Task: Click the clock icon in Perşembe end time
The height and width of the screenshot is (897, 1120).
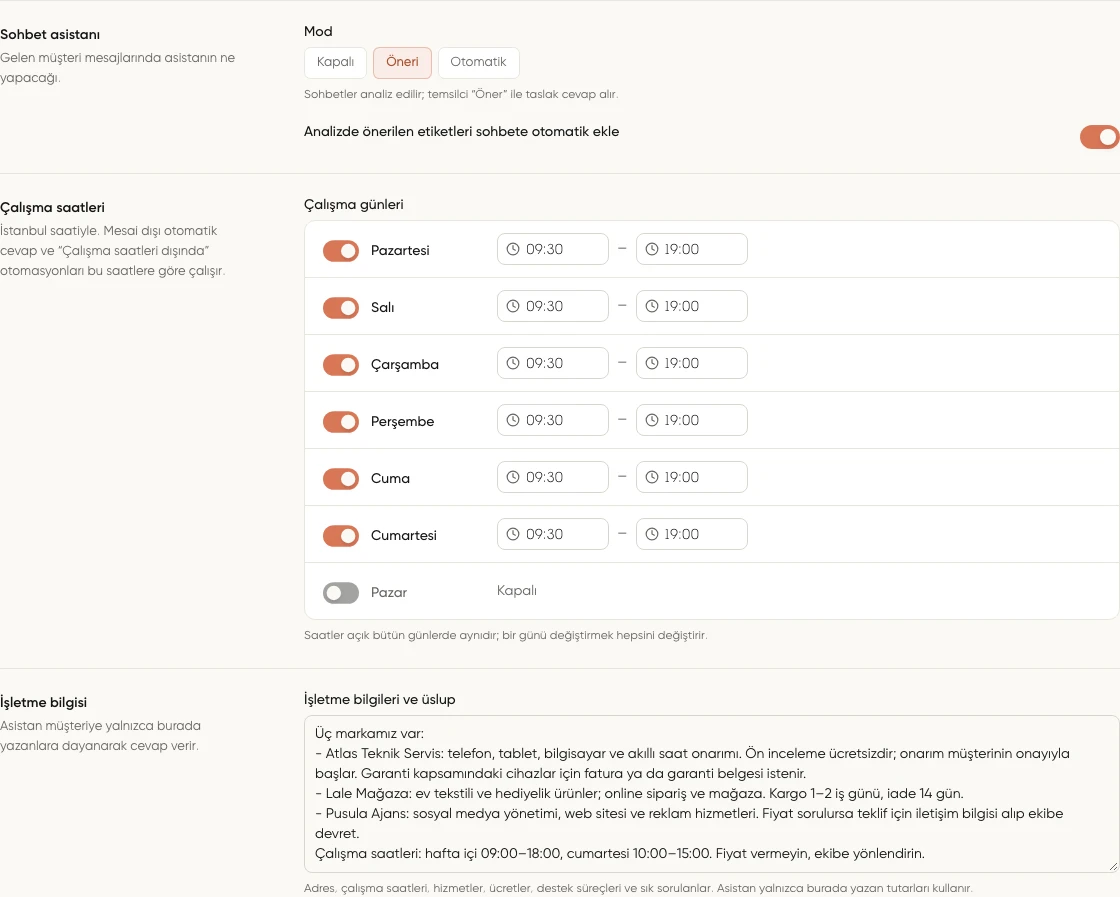Action: pos(651,421)
